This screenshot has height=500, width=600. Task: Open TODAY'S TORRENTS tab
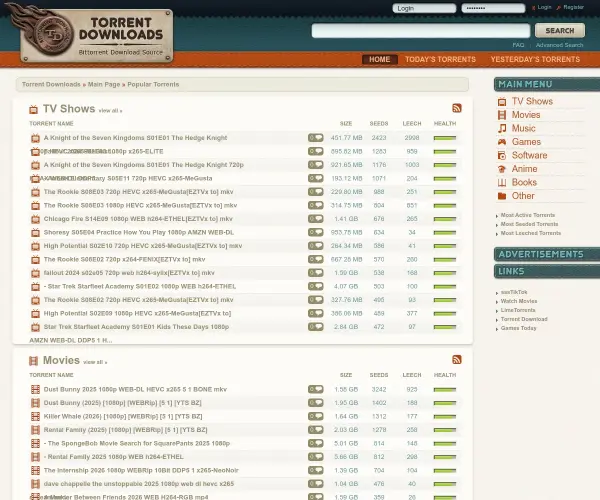point(440,59)
